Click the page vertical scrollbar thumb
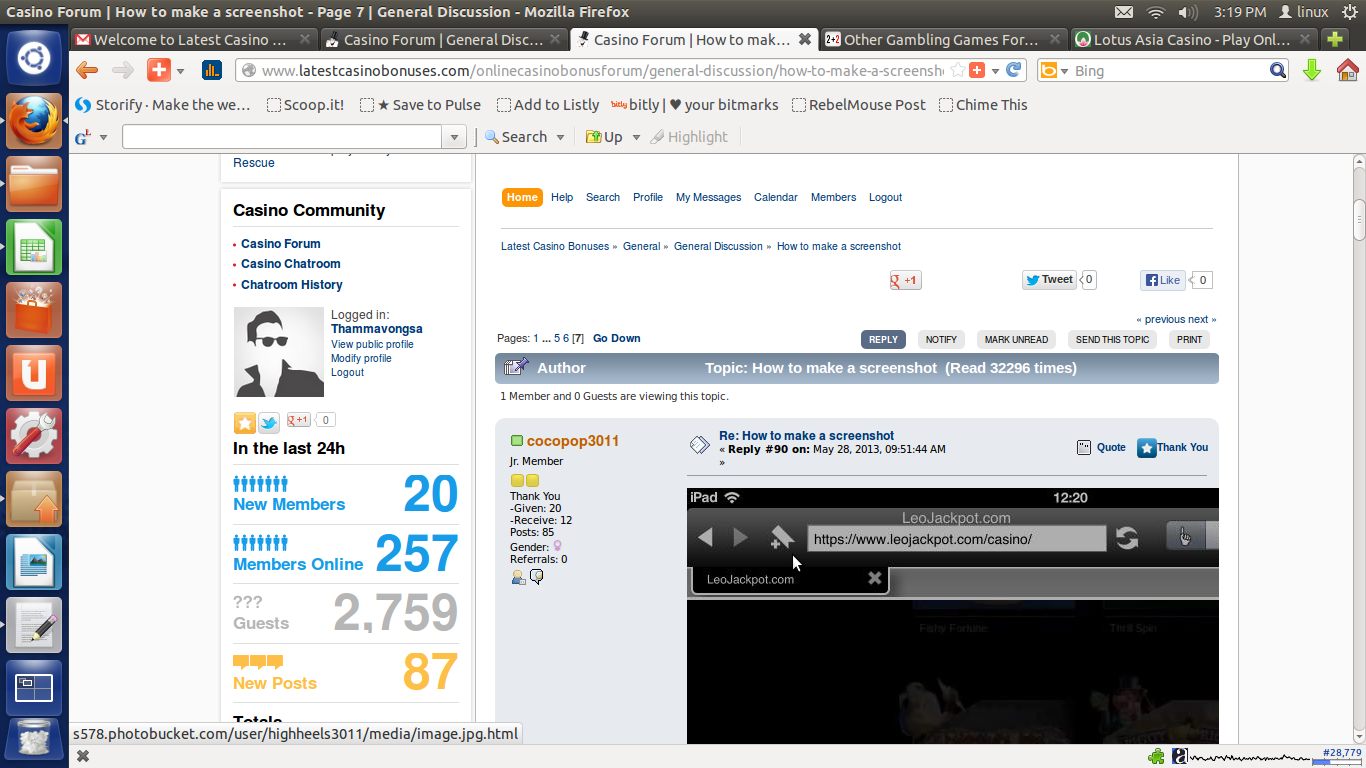 [x=1359, y=219]
